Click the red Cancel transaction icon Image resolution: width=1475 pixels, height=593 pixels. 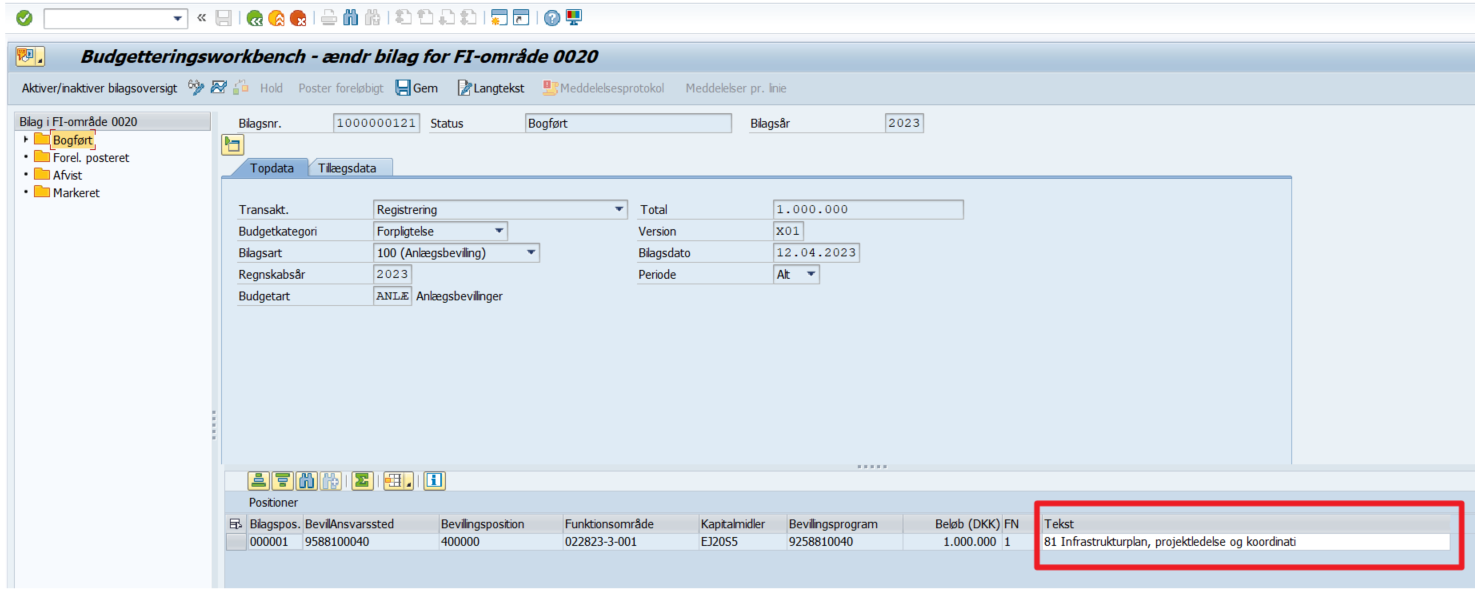click(x=297, y=18)
